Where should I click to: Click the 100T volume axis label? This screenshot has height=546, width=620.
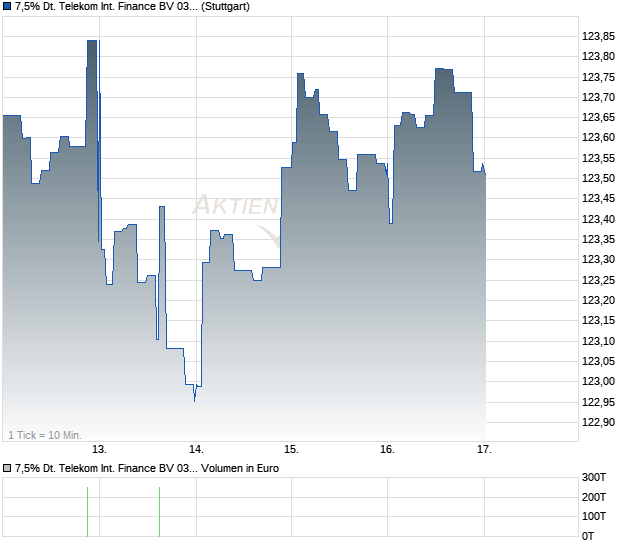click(x=594, y=516)
